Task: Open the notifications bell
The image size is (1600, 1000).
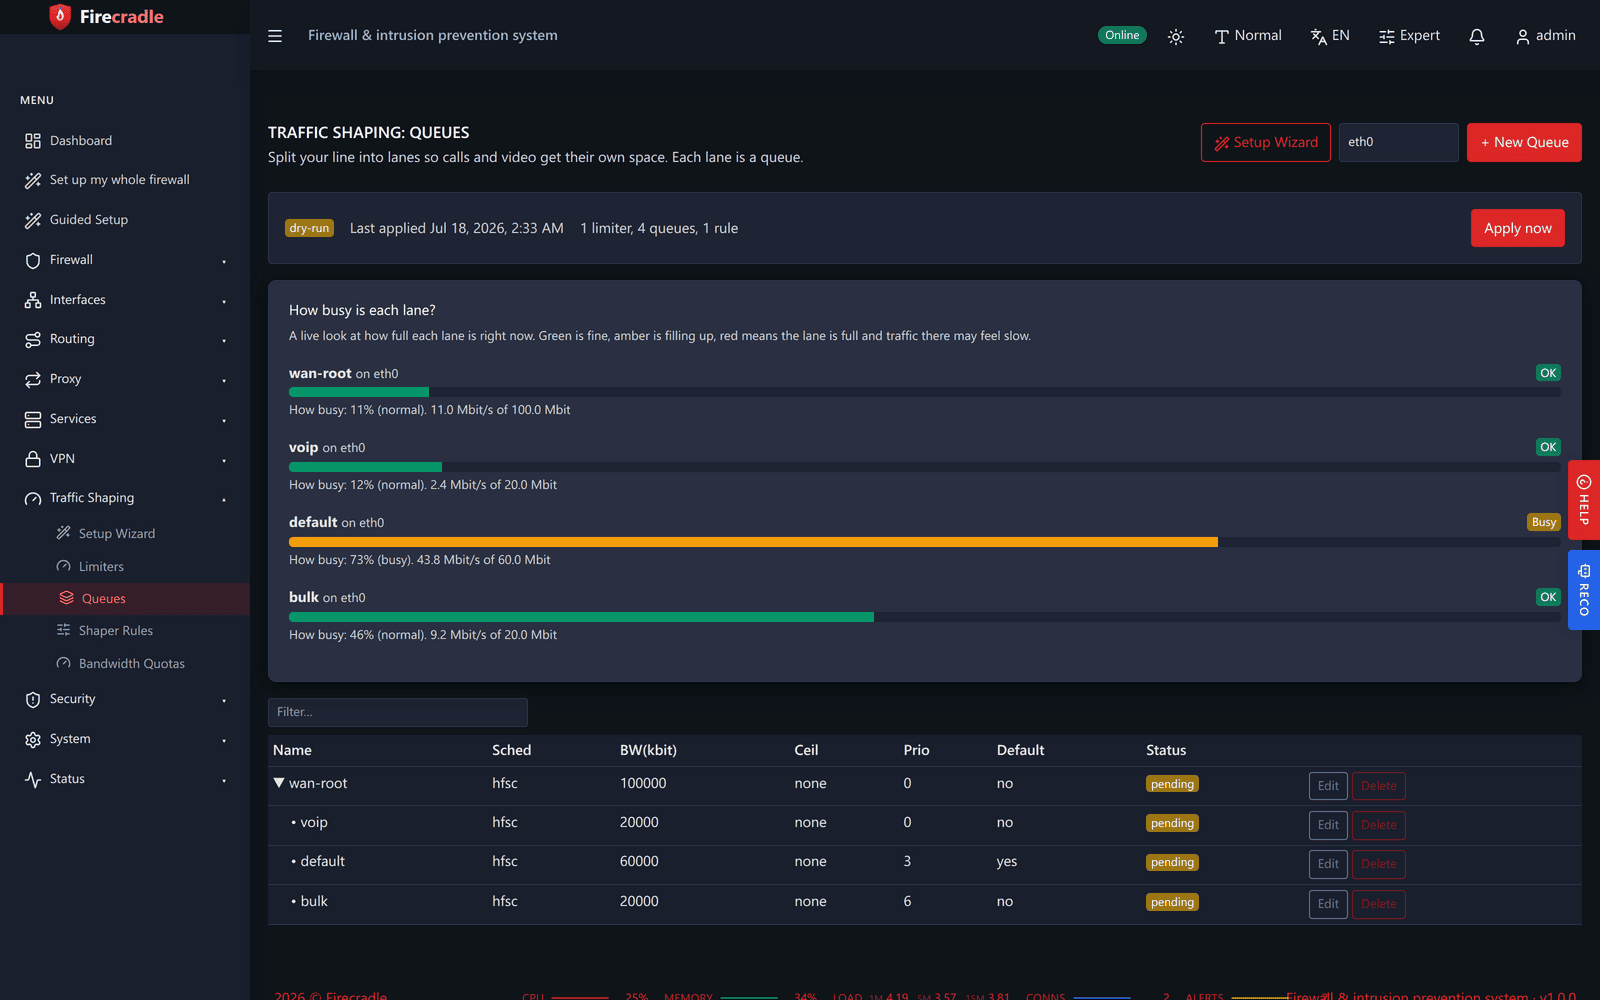Action: pos(1477,36)
